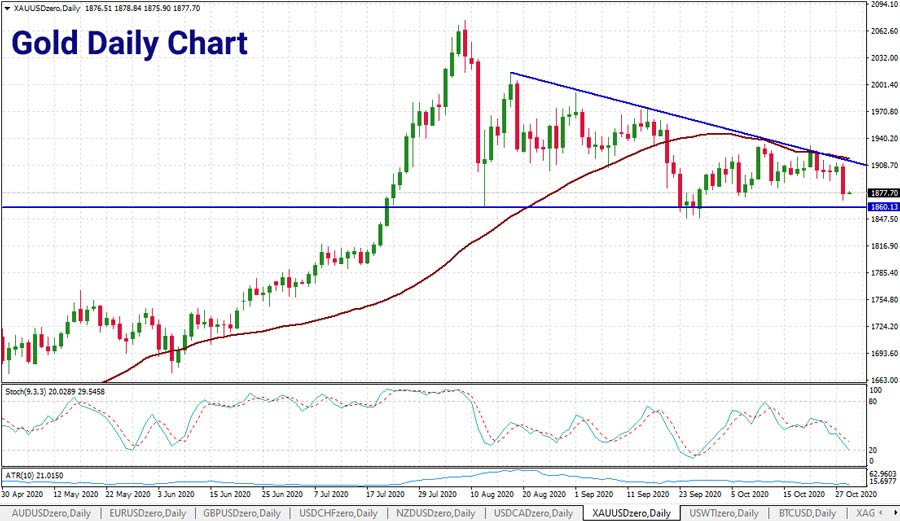This screenshot has width=900, height=521.
Task: Click the 62.9603 ATR scale value
Action: (885, 474)
